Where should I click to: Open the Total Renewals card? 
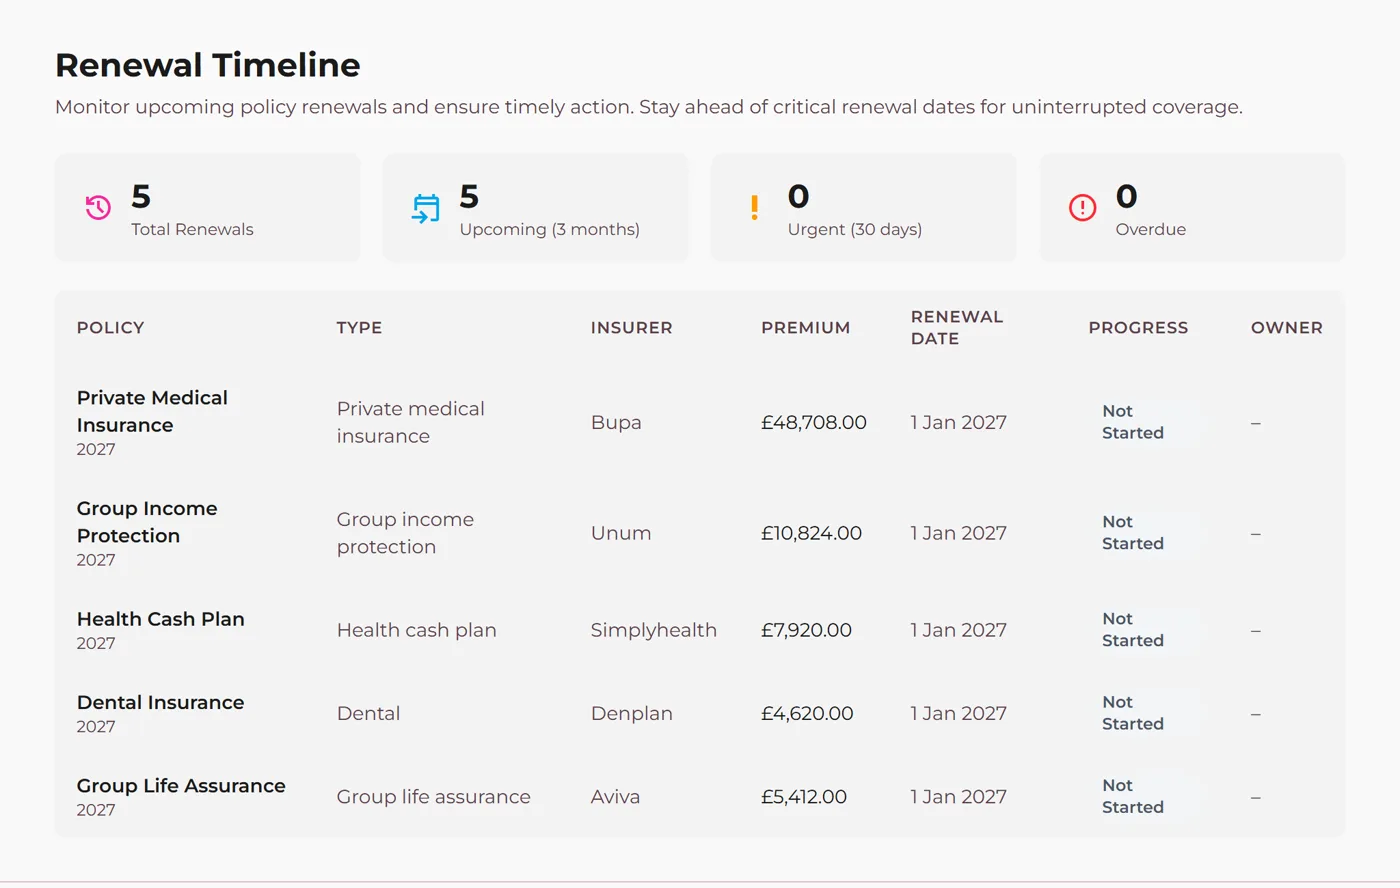(208, 208)
